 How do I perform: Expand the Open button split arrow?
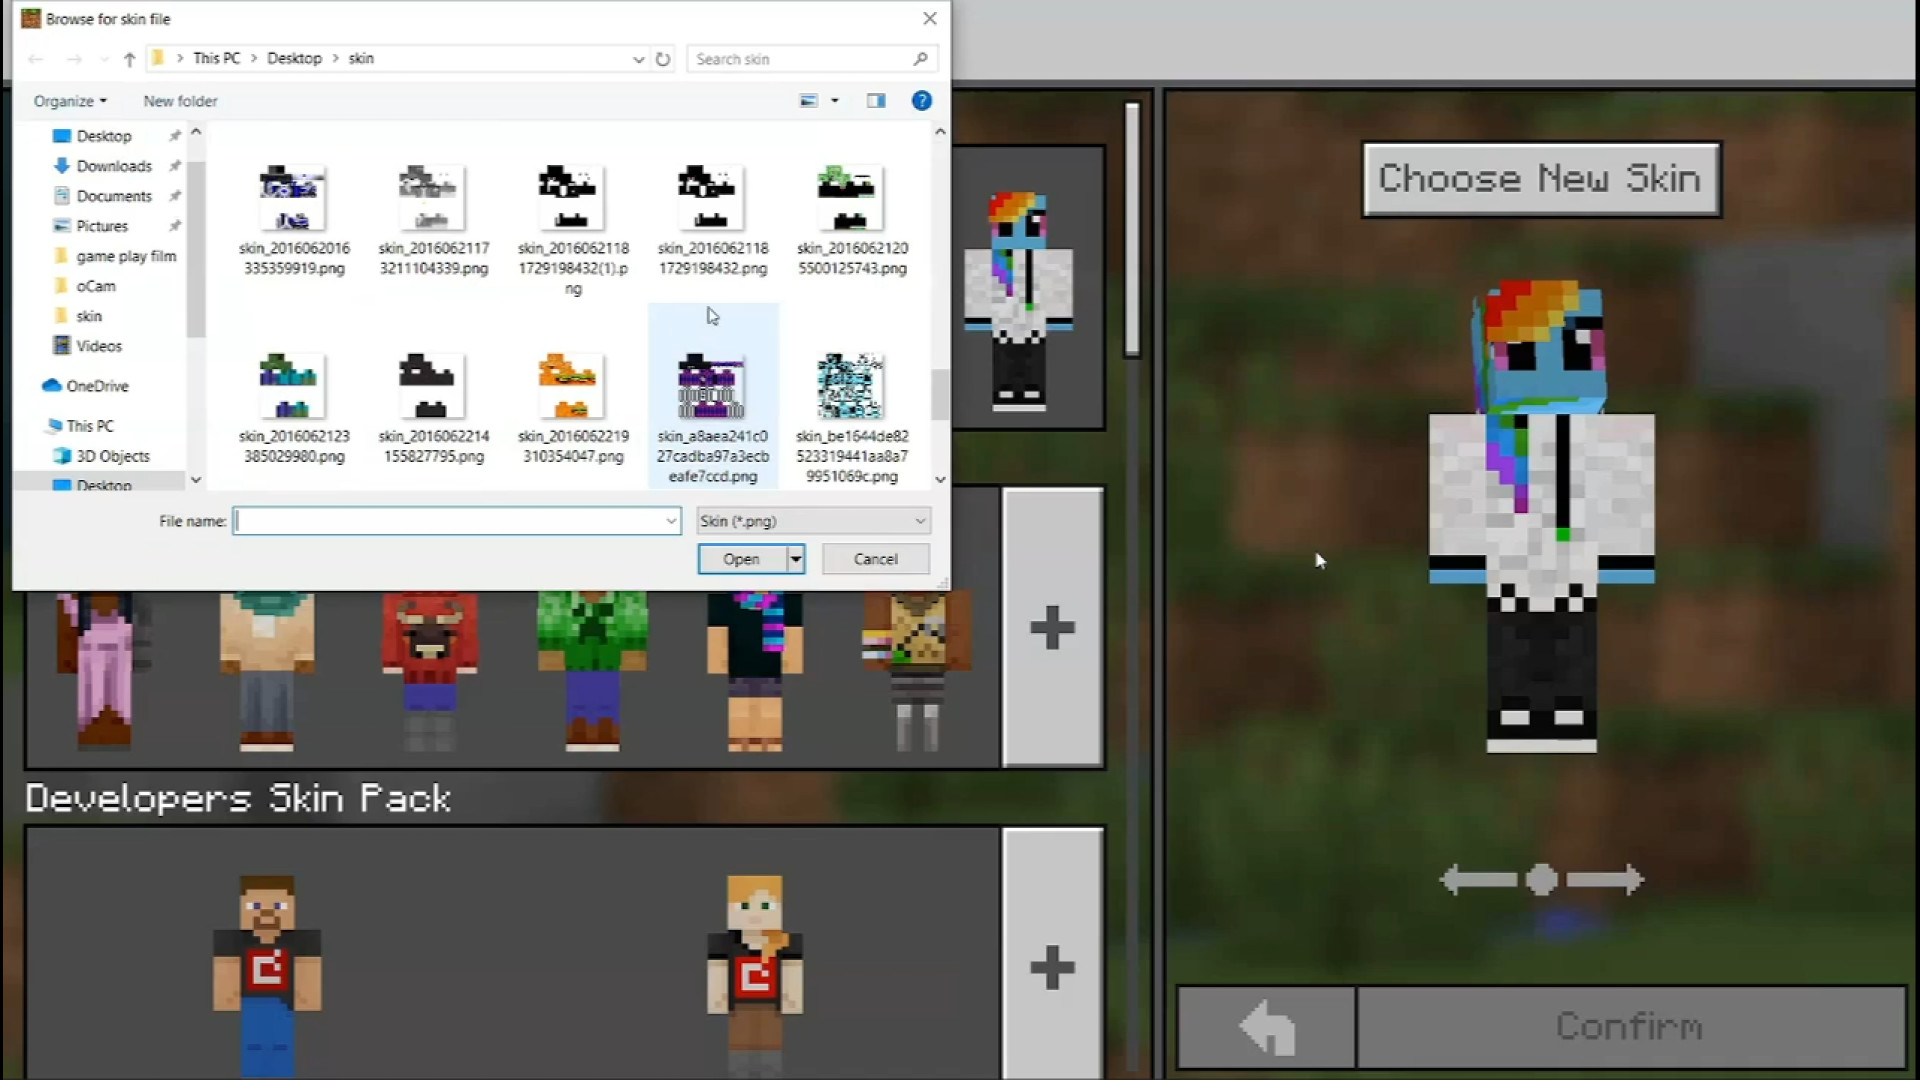click(x=796, y=559)
